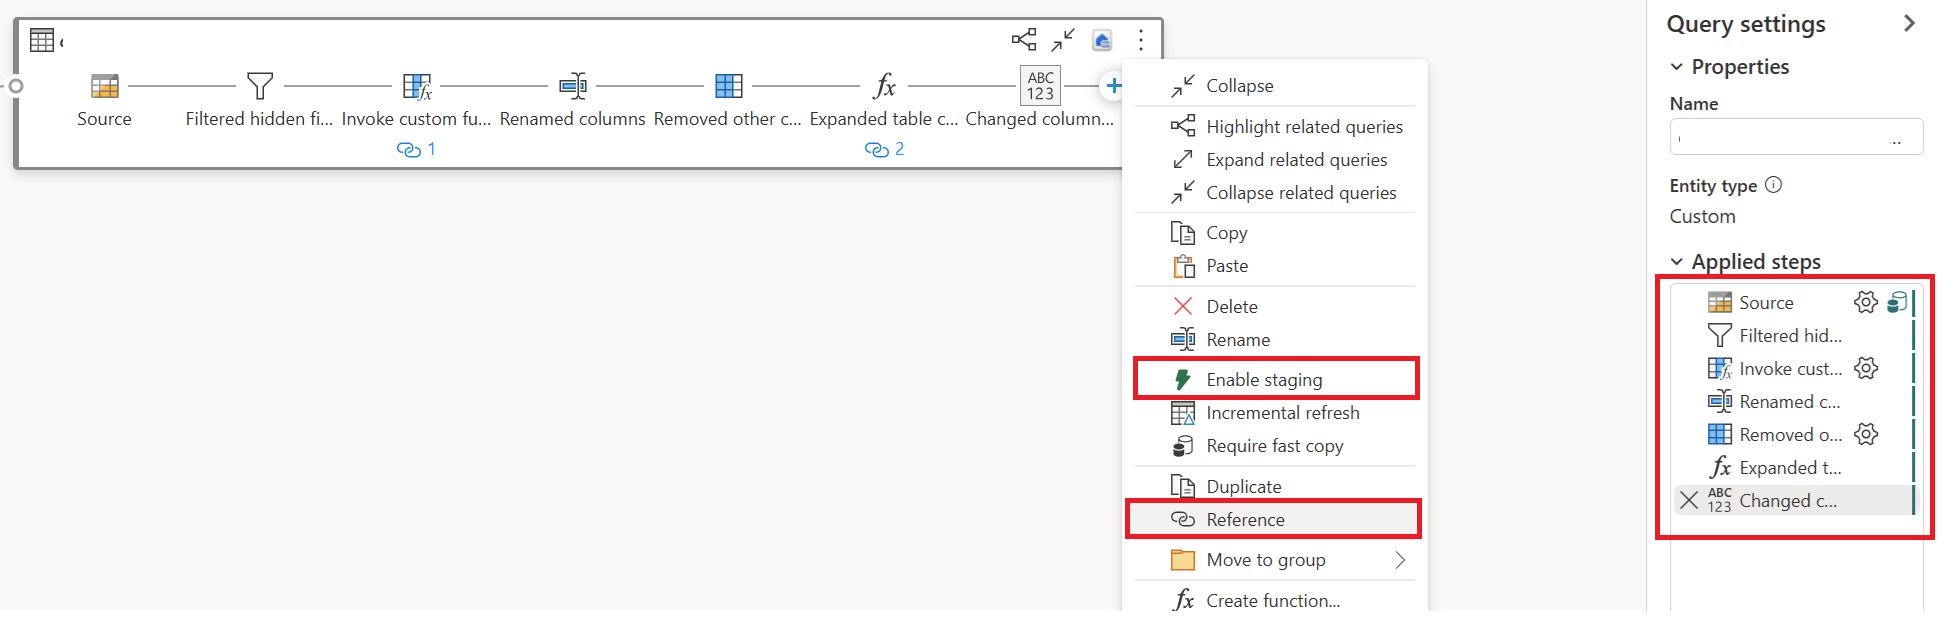Open settings gear for Source step

(1866, 302)
